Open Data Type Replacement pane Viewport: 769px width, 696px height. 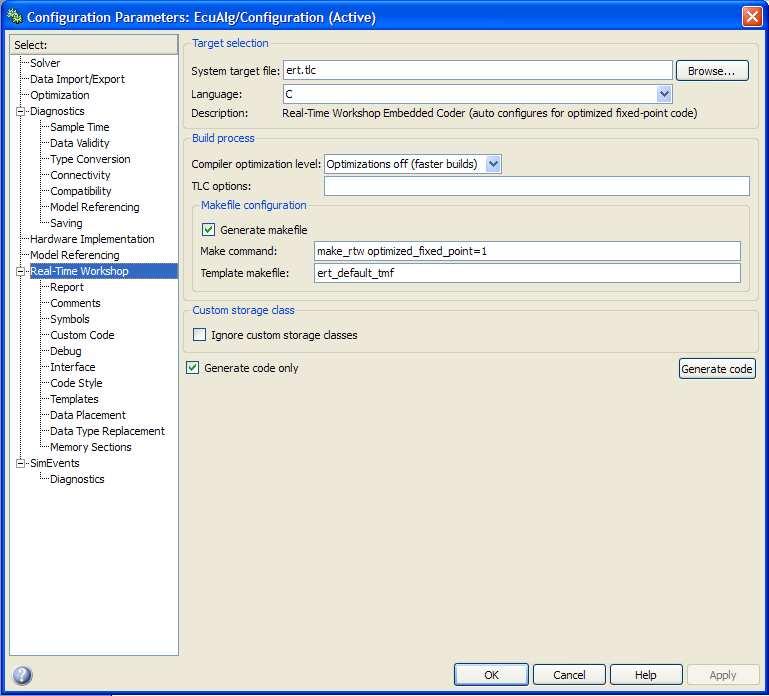(x=107, y=431)
